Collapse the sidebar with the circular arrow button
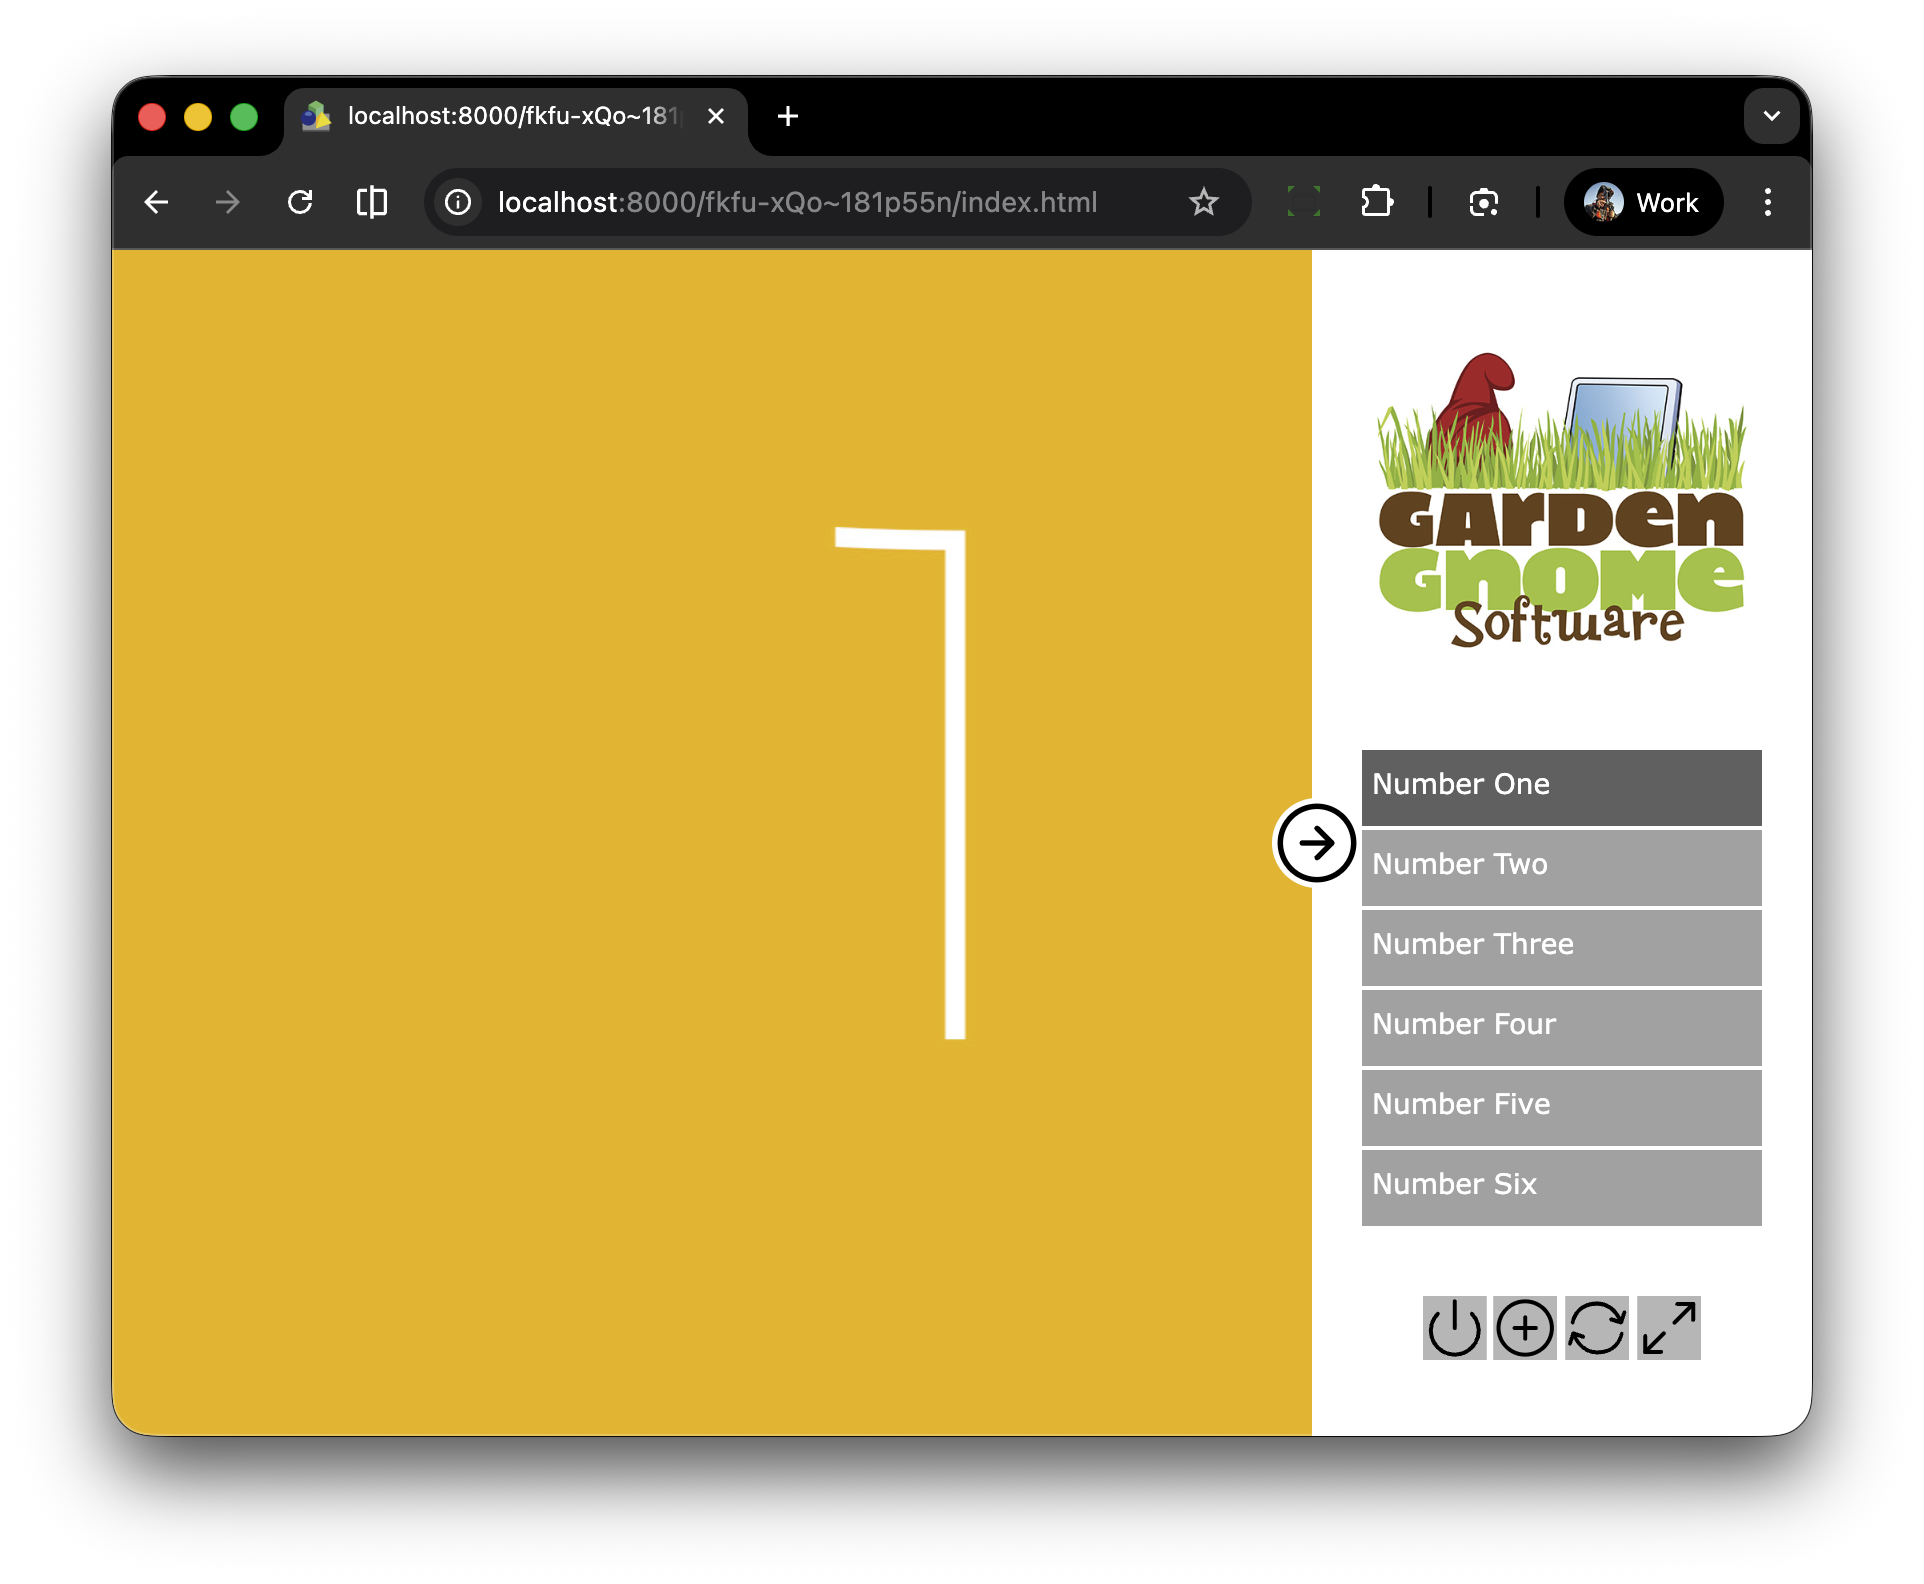The height and width of the screenshot is (1584, 1924). pyautogui.click(x=1316, y=842)
